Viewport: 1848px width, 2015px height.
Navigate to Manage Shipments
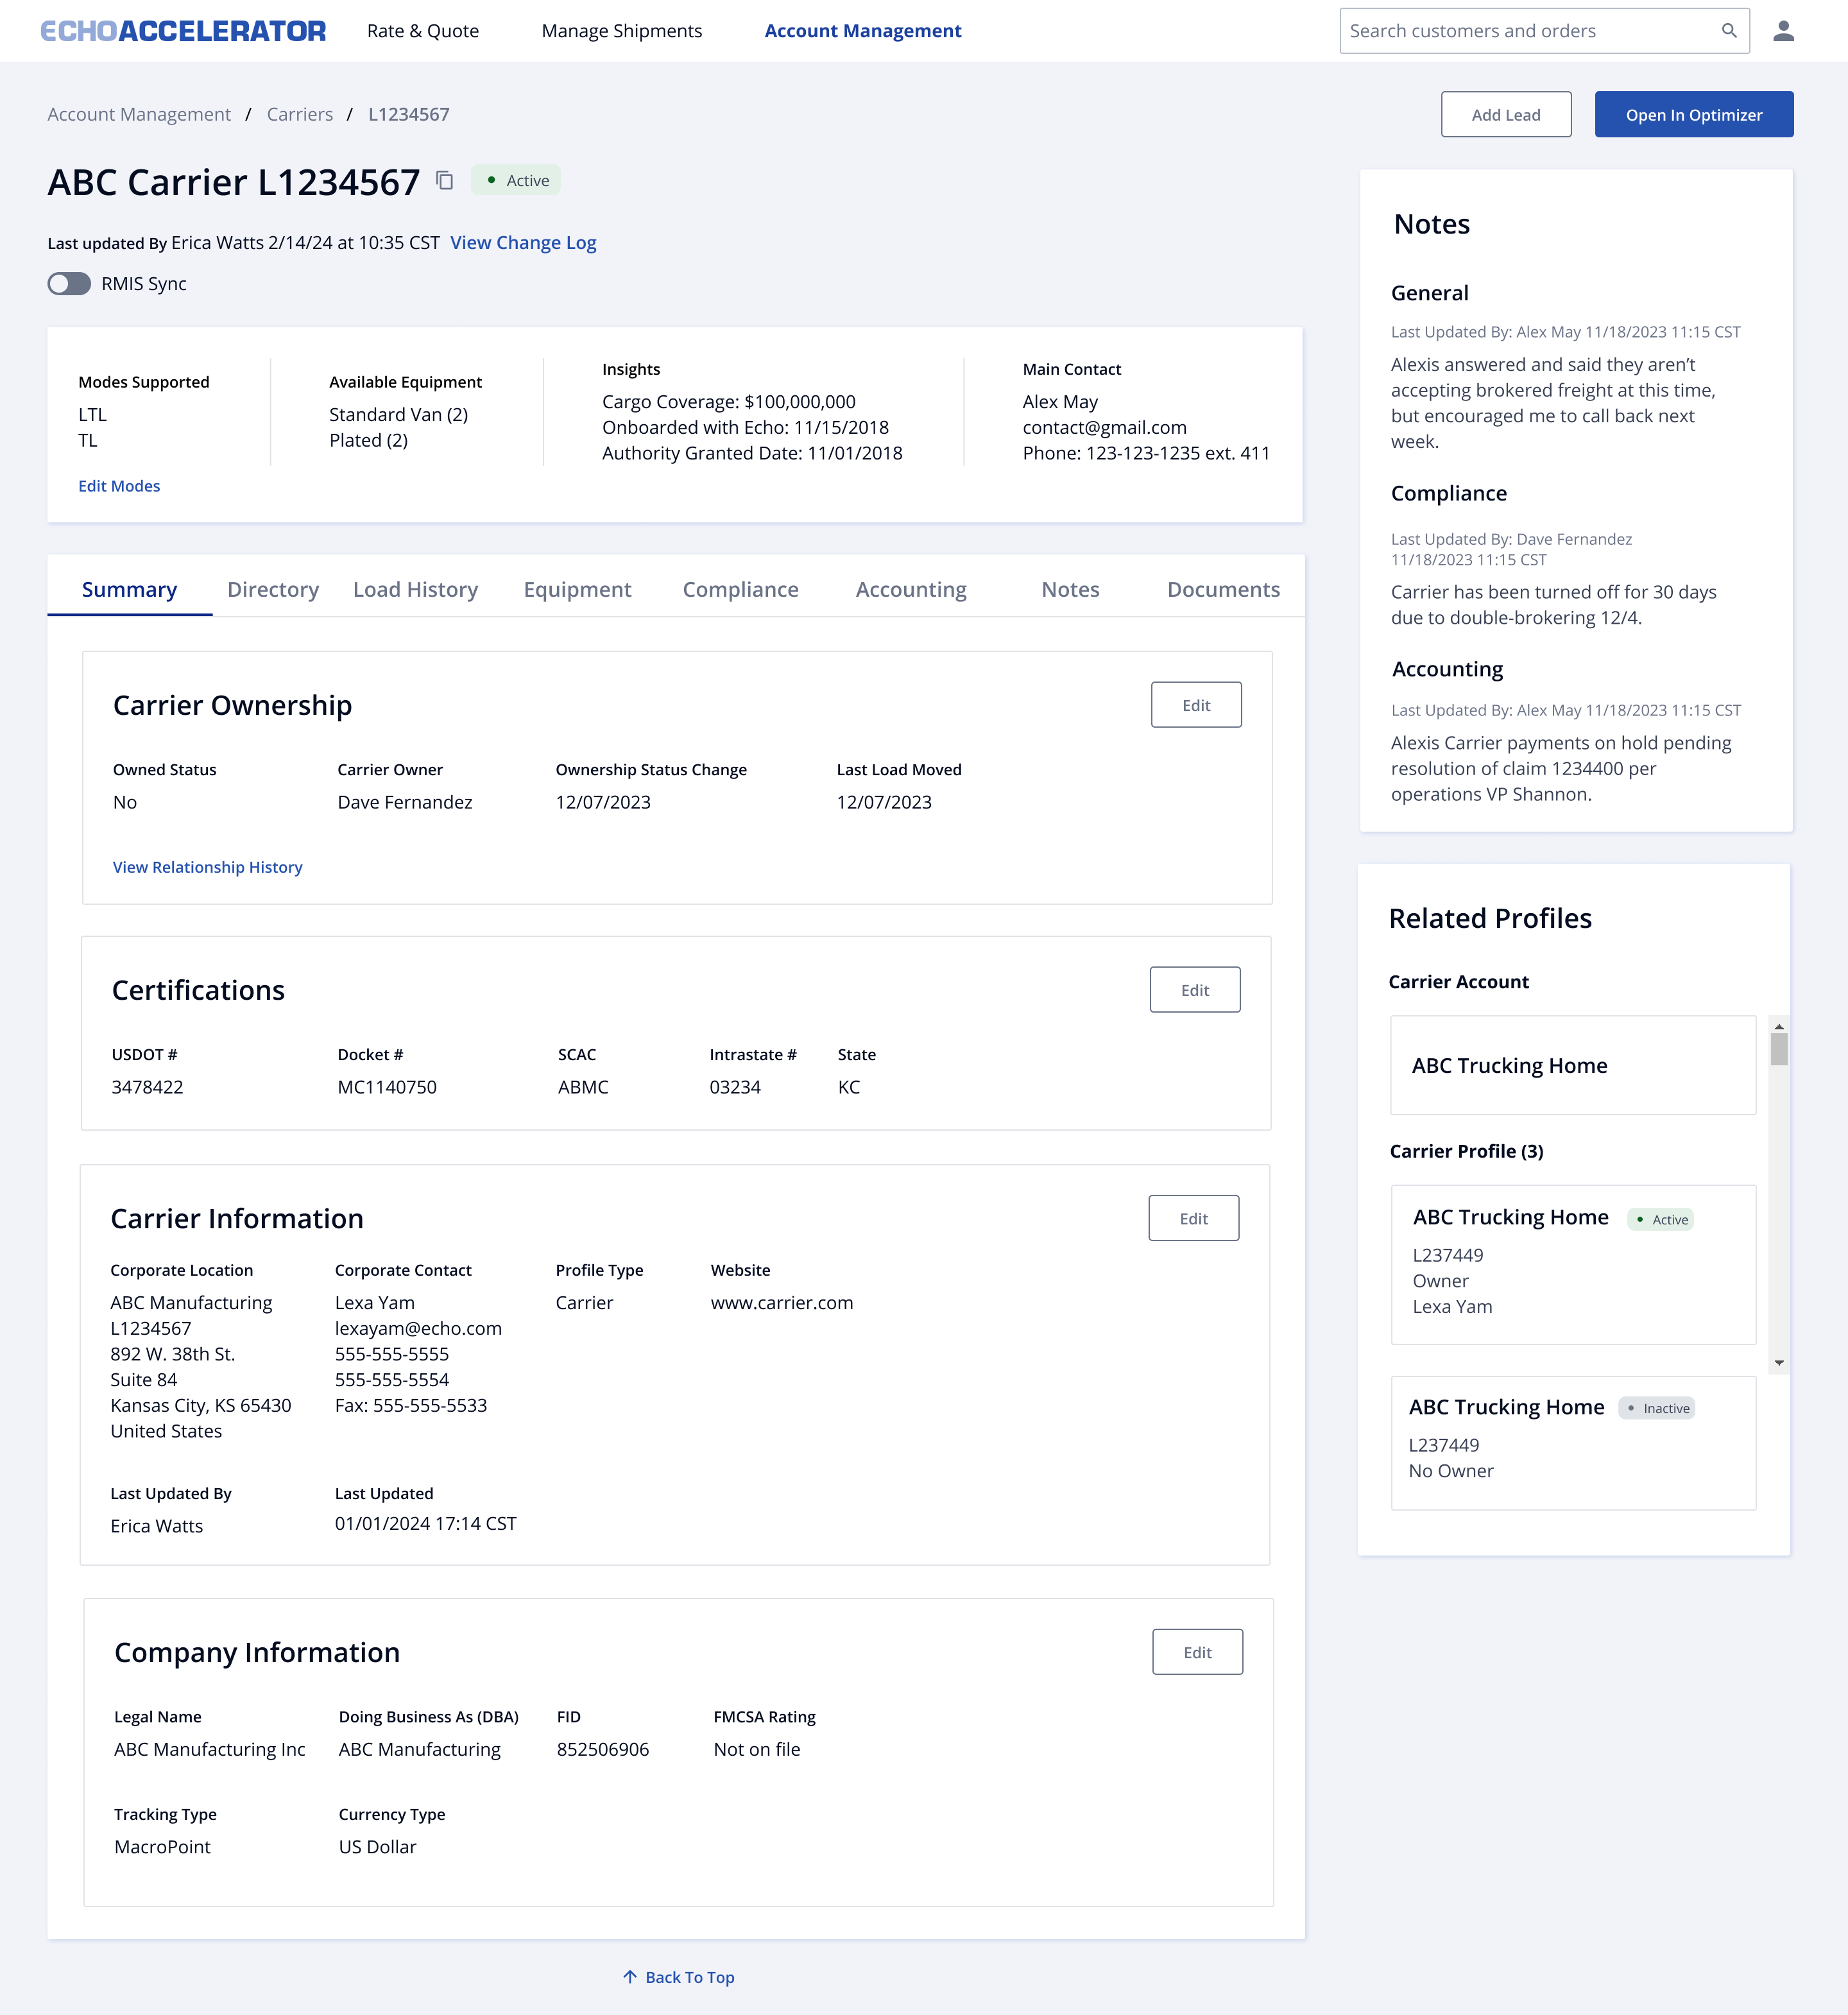tap(621, 30)
